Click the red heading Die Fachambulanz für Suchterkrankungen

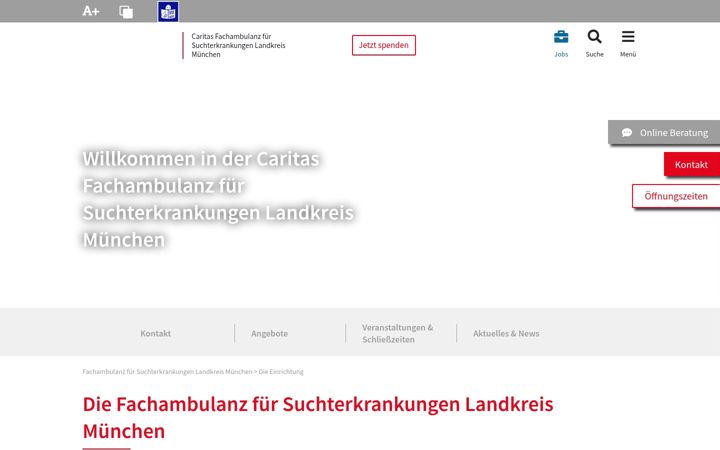(x=318, y=417)
